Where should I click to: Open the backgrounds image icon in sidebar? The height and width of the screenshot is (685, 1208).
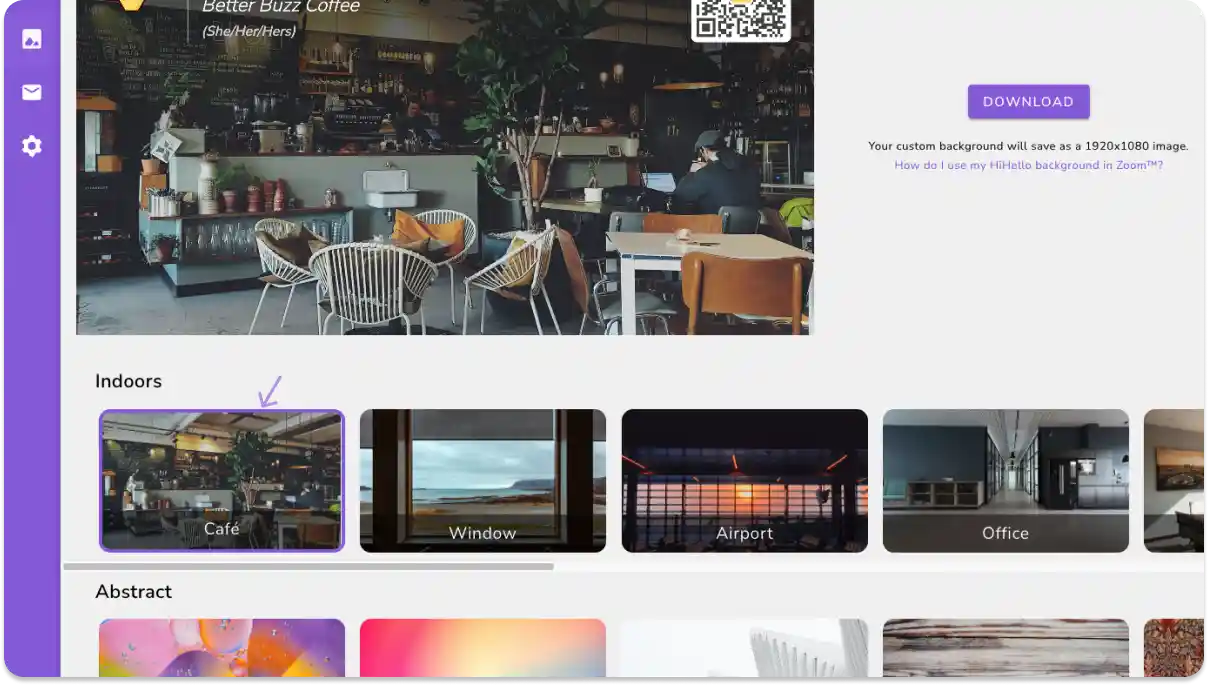32,40
